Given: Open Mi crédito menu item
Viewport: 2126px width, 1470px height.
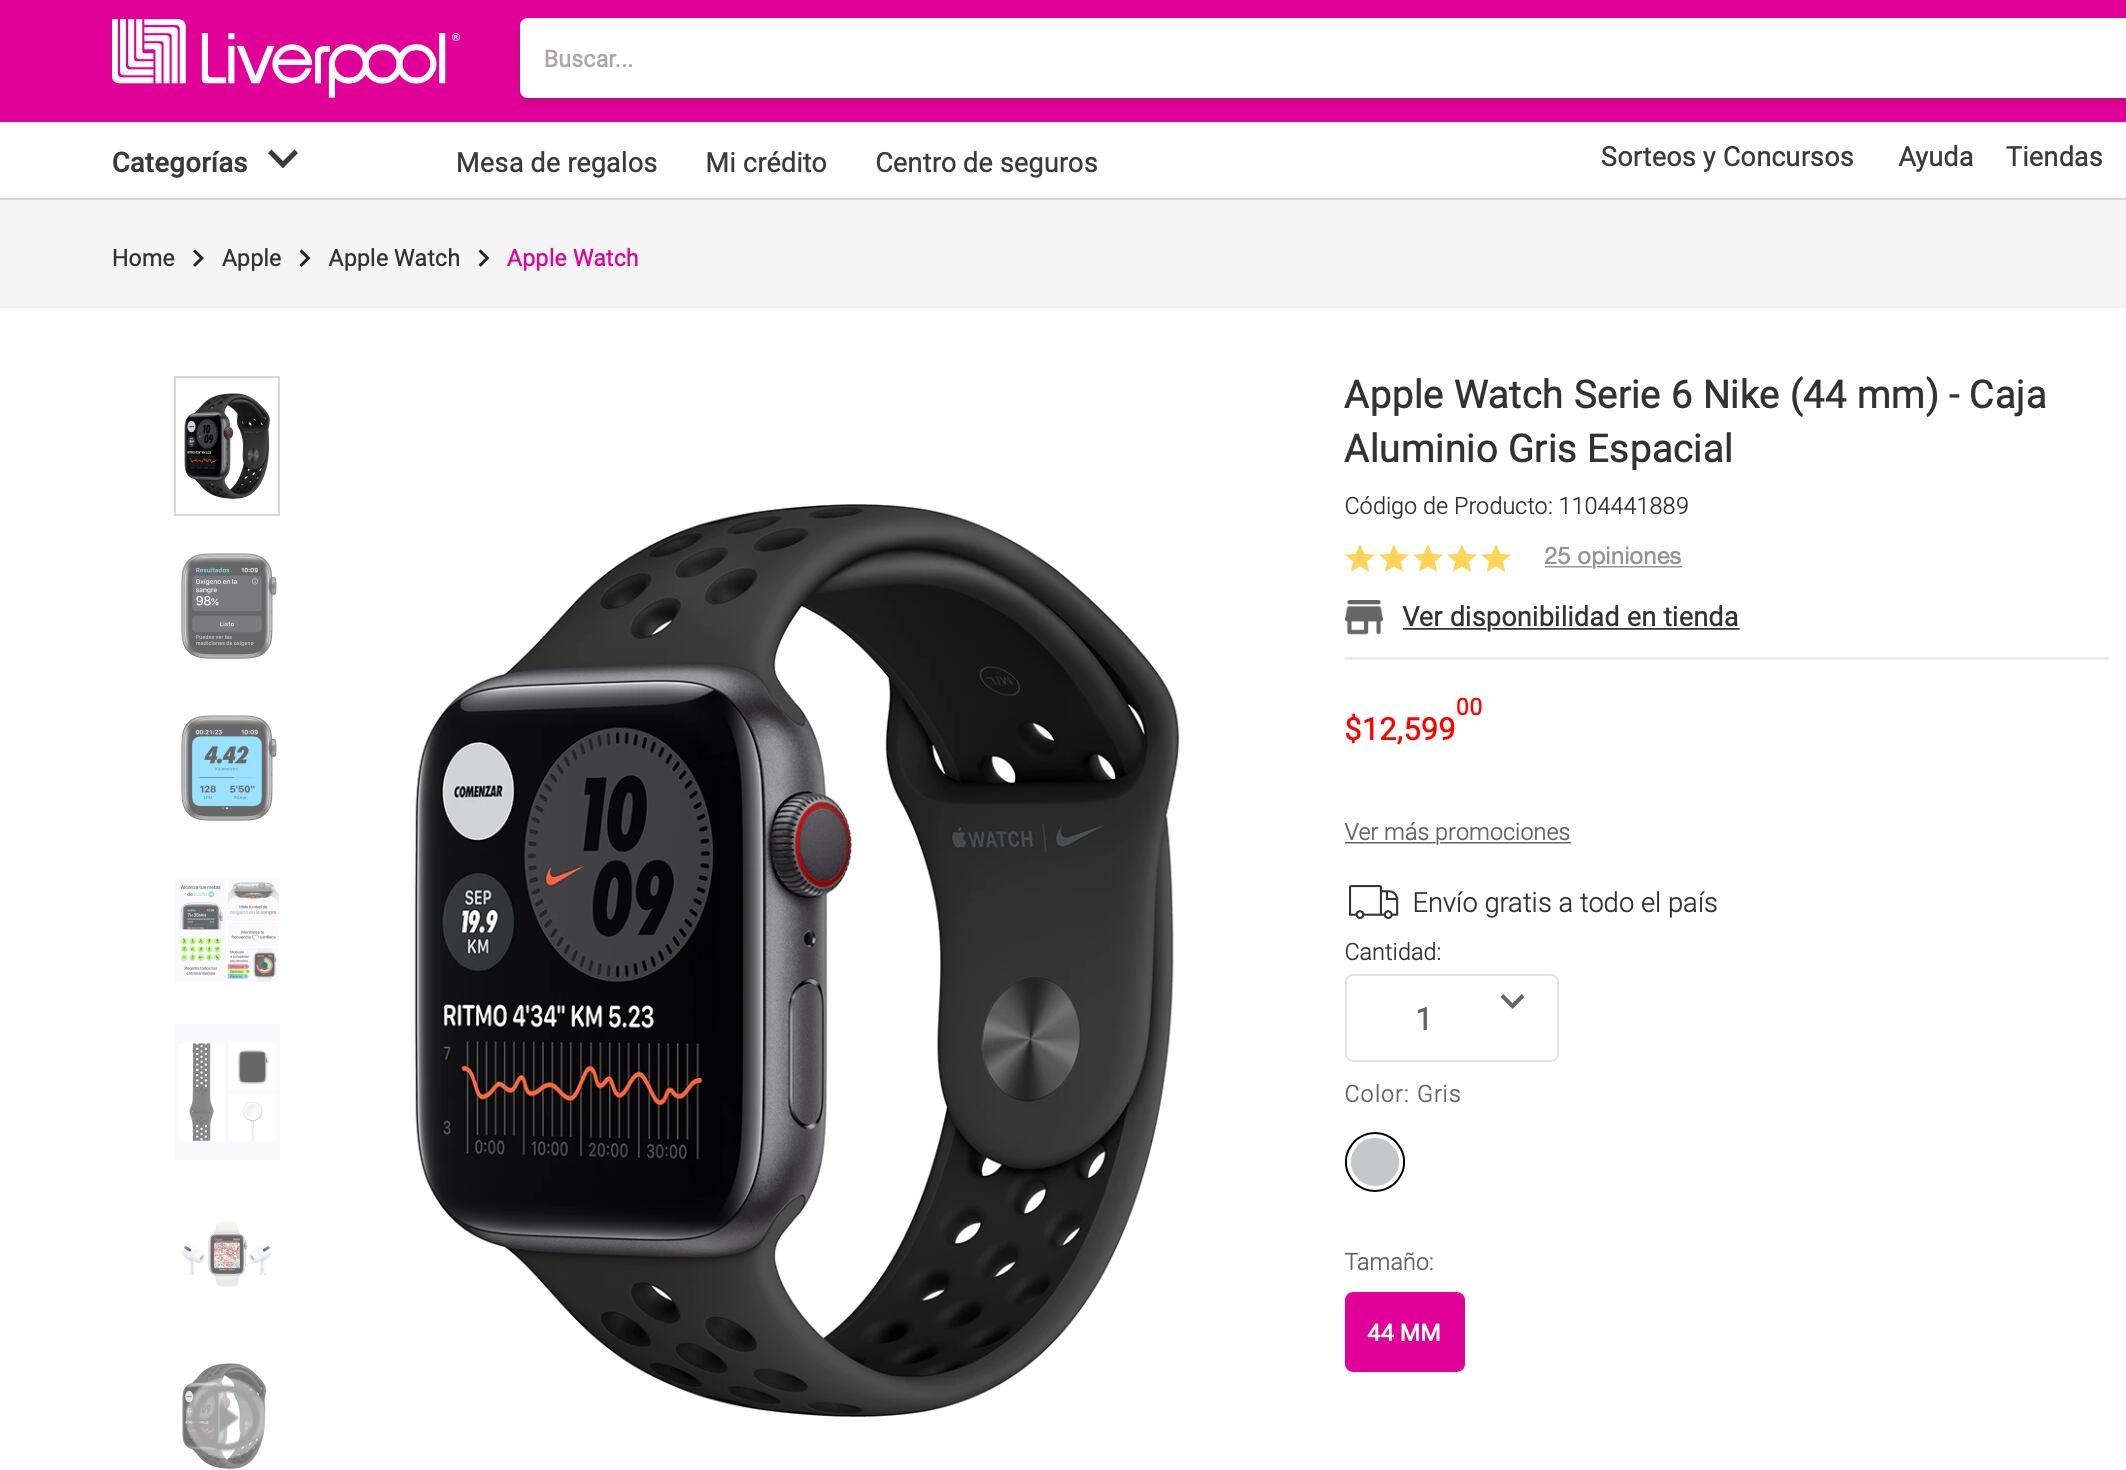Looking at the screenshot, I should [x=766, y=162].
